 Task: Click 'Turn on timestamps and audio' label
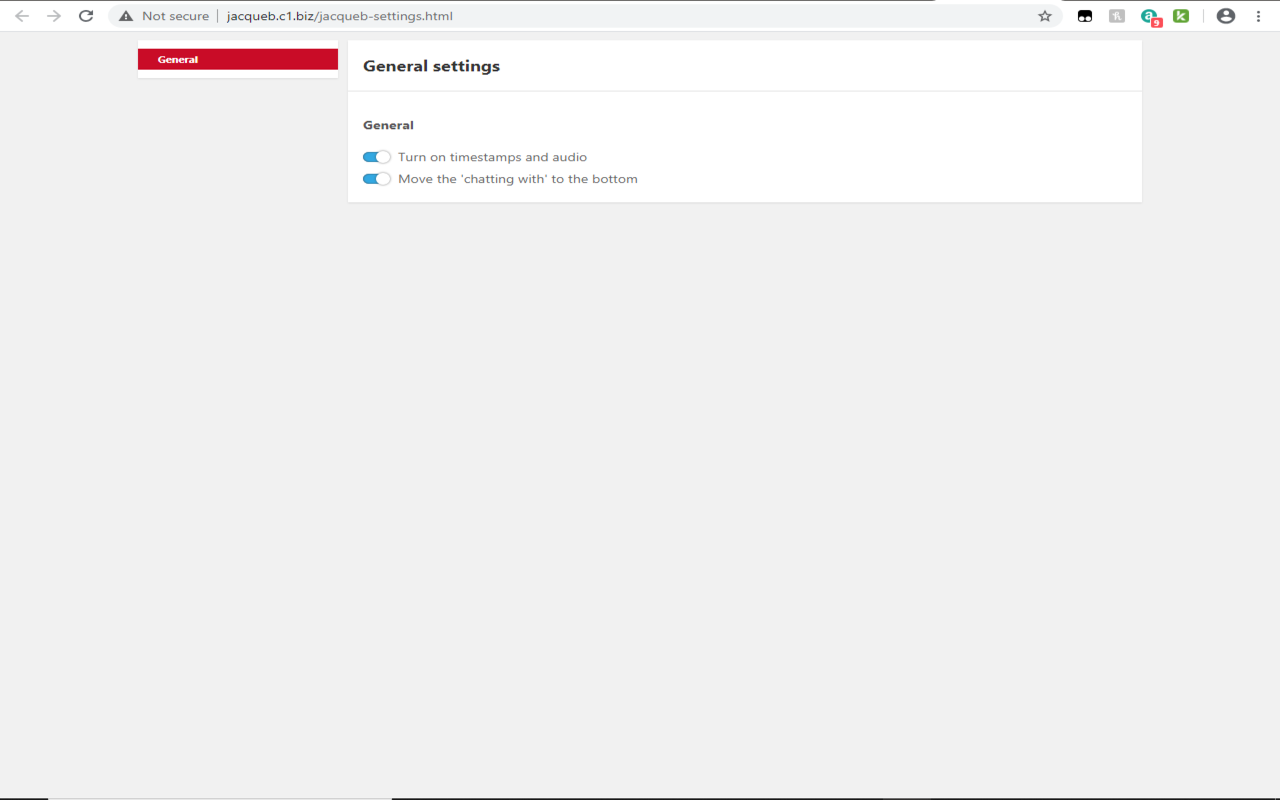[492, 157]
